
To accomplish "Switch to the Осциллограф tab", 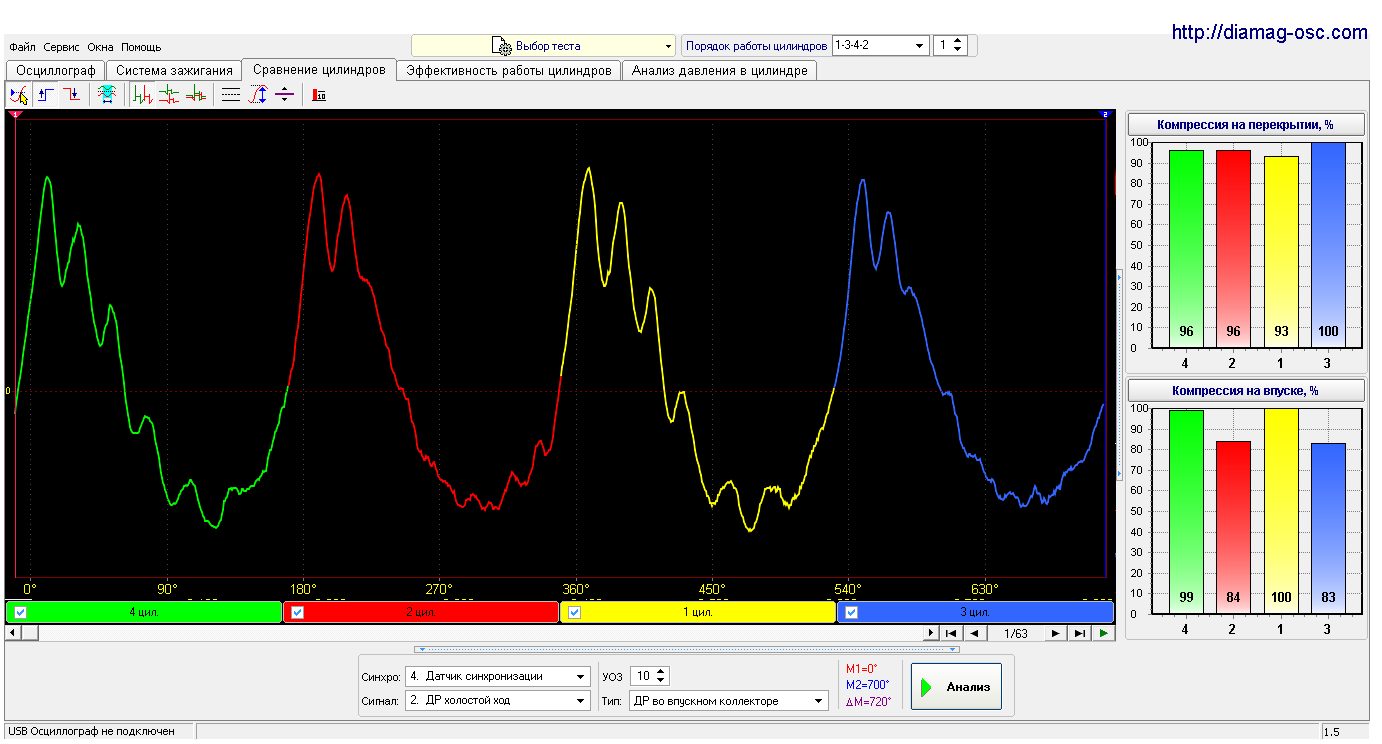I will pos(56,71).
